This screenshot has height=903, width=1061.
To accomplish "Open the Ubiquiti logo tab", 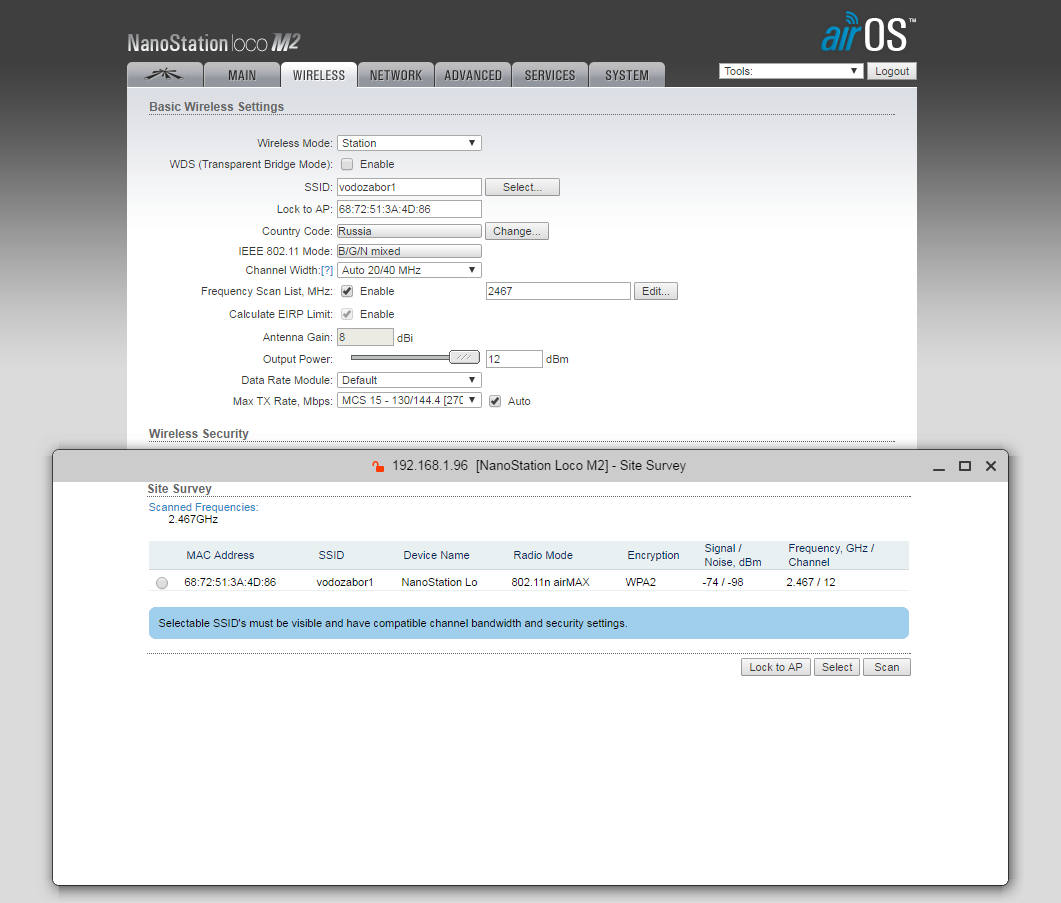I will coord(164,75).
